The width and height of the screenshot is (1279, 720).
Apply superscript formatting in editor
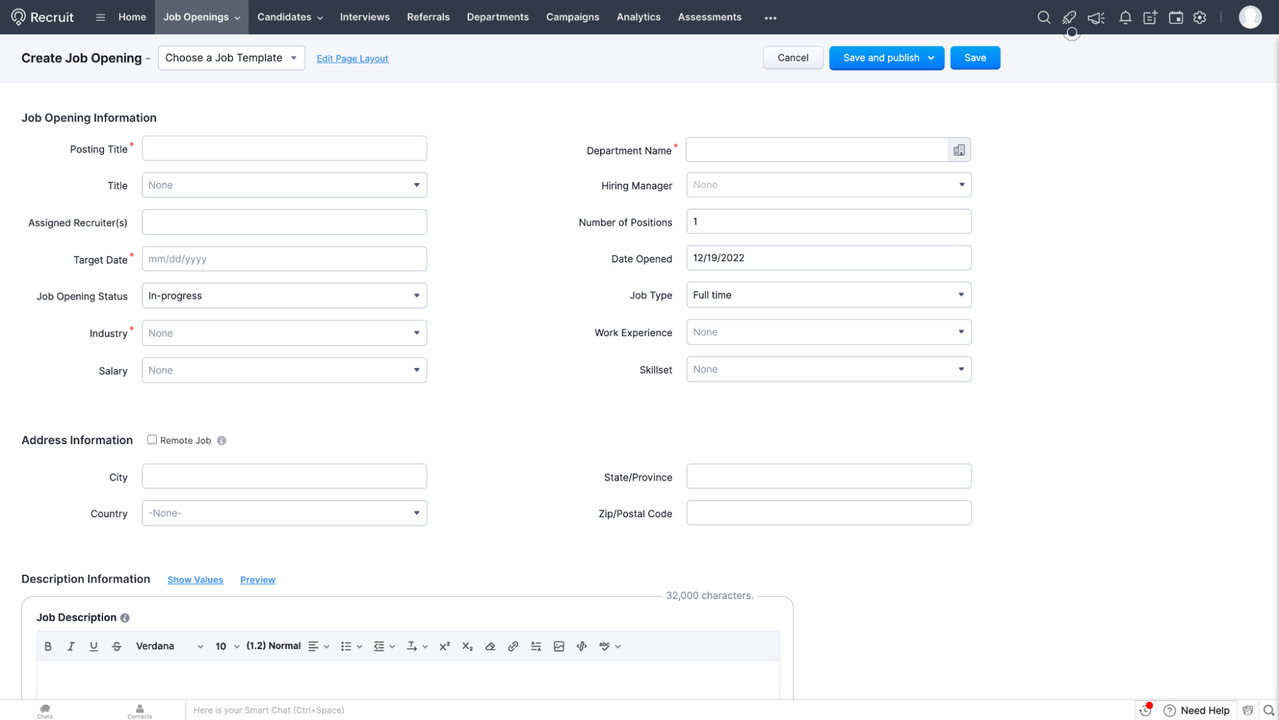444,647
